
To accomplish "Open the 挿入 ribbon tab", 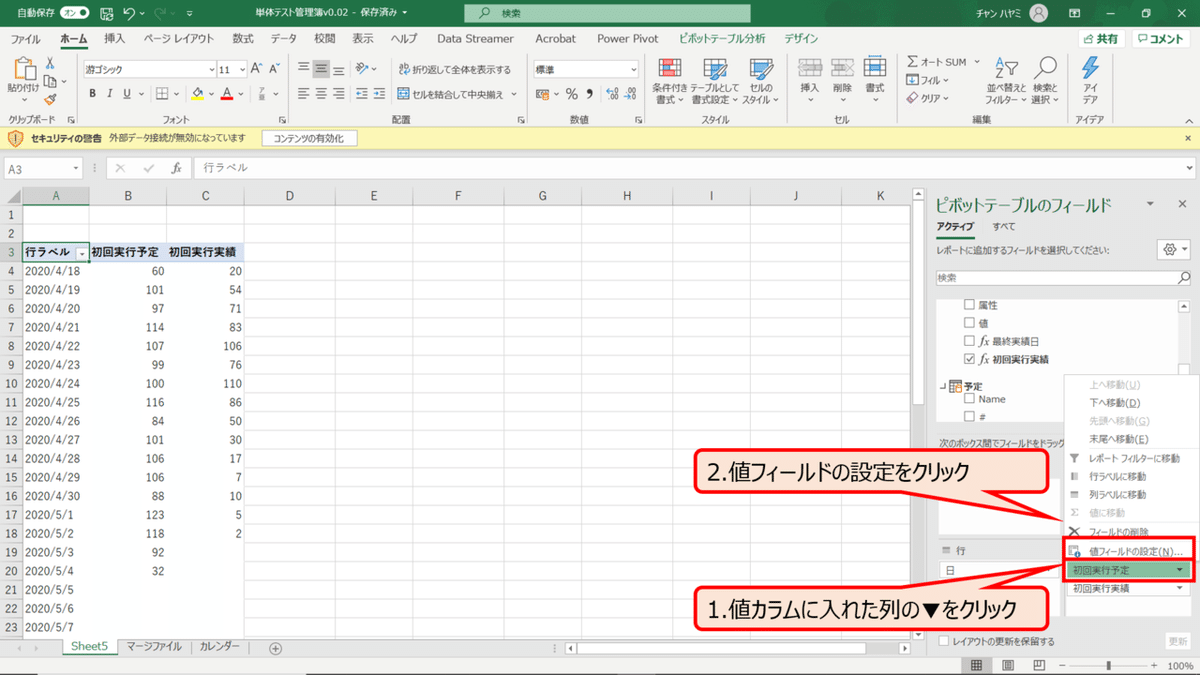I will click(x=115, y=39).
